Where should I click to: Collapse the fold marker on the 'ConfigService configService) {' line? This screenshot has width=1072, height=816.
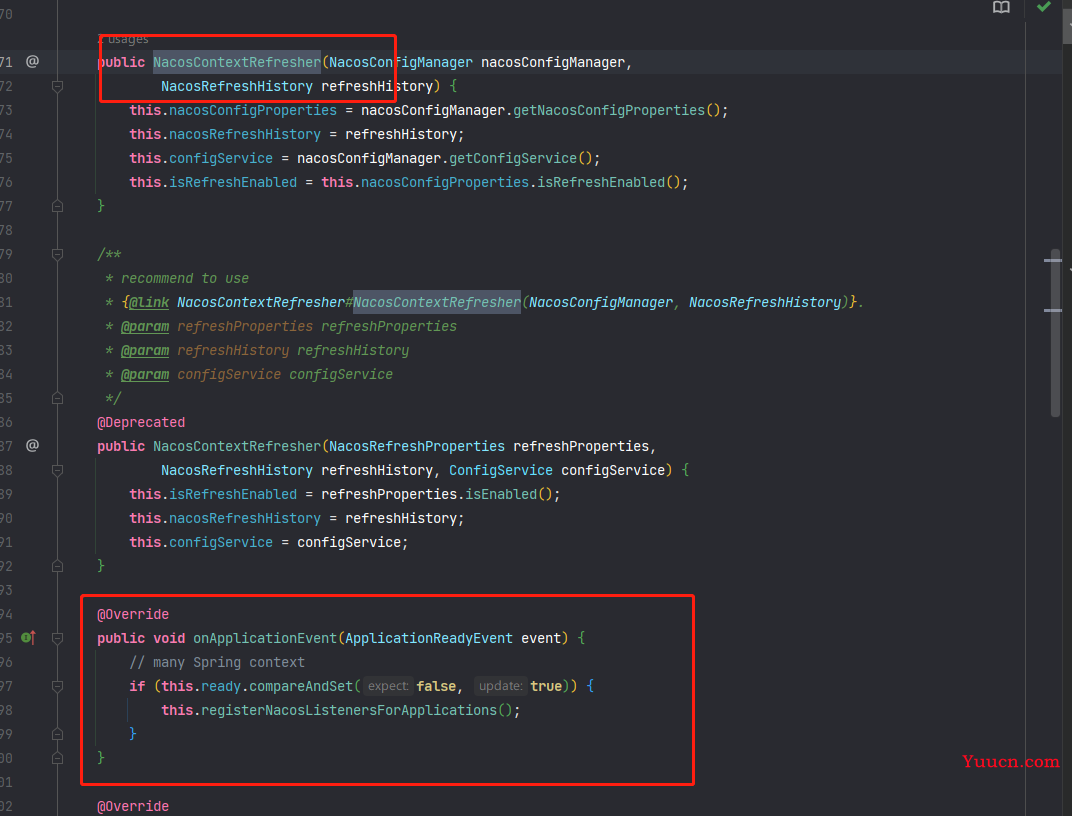coord(57,470)
